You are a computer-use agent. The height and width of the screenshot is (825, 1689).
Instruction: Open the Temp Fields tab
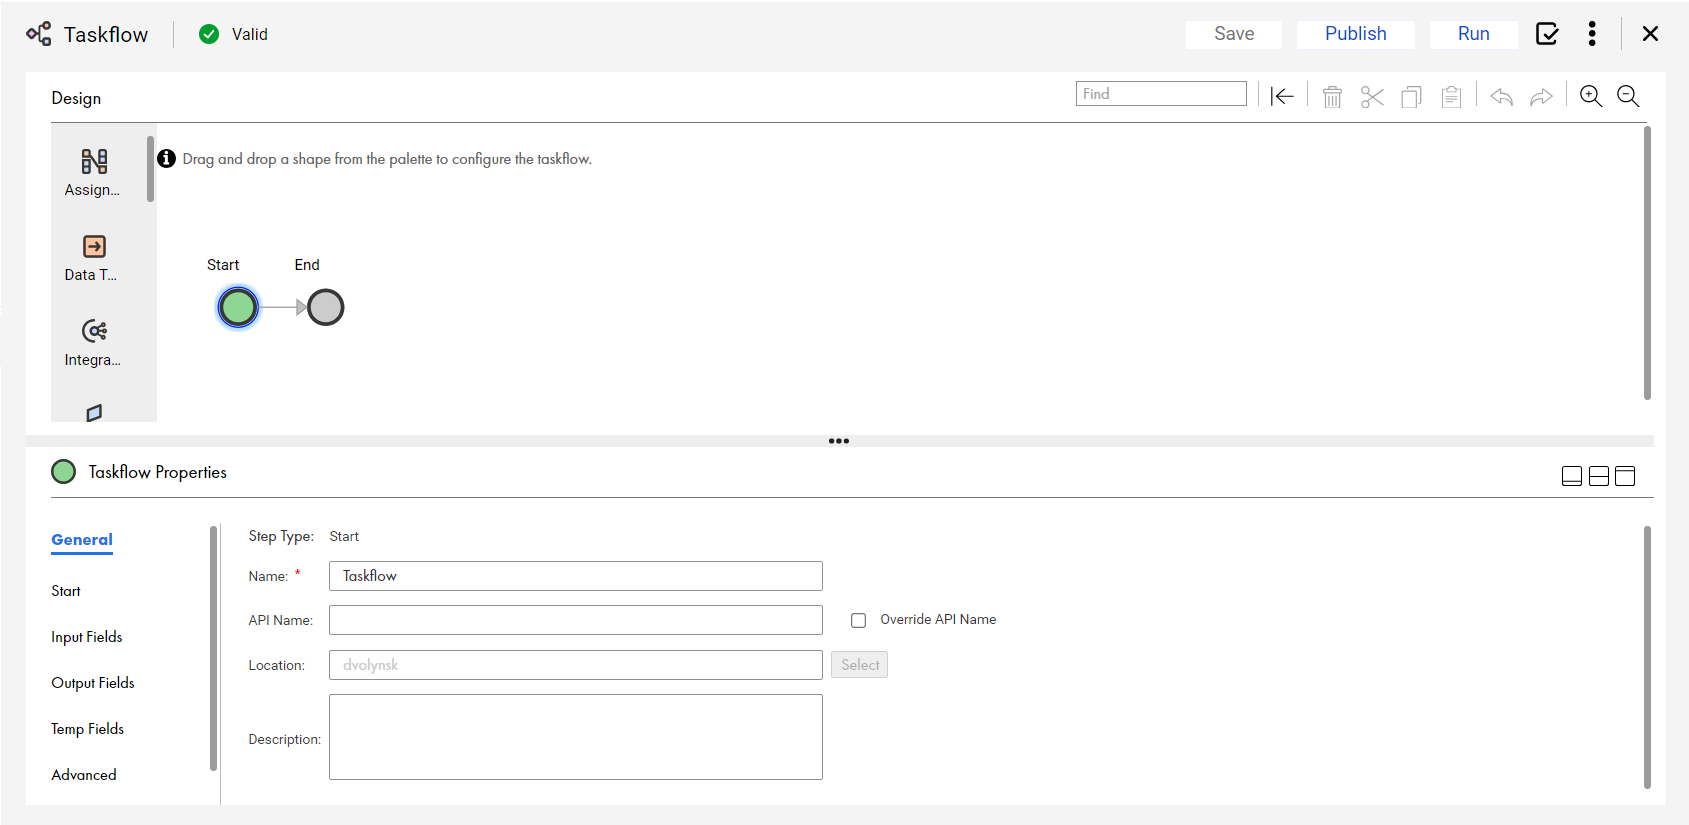(88, 729)
